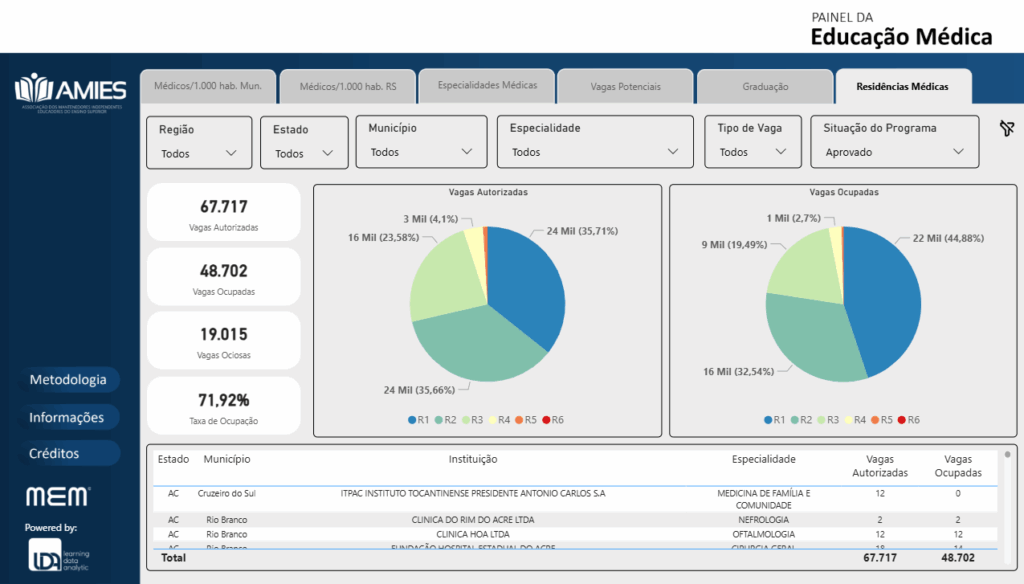The height and width of the screenshot is (584, 1024).
Task: Click the table's vertical scrollbar handle
Action: point(1007,455)
